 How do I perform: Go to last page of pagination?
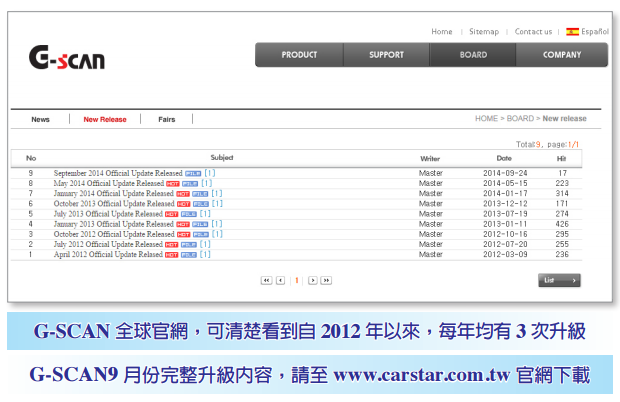click(326, 280)
